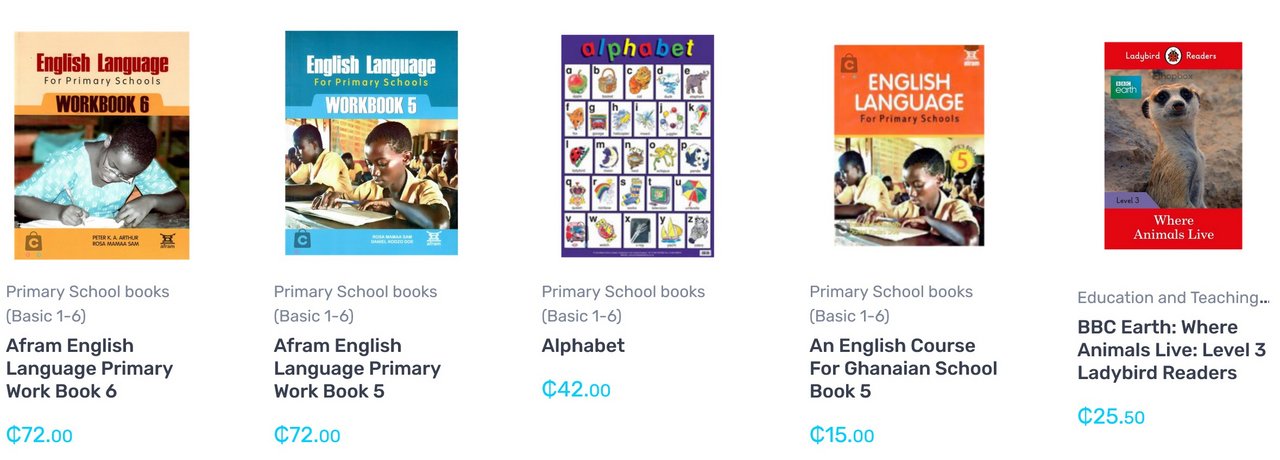View the Alphabet poster image

coord(638,146)
